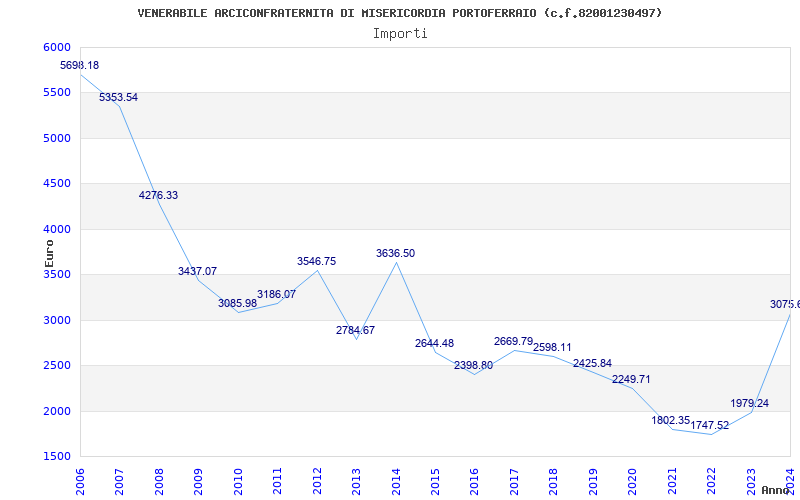Select the 3636.50 peak label
Screen dimensions: 800x500
(x=395, y=253)
